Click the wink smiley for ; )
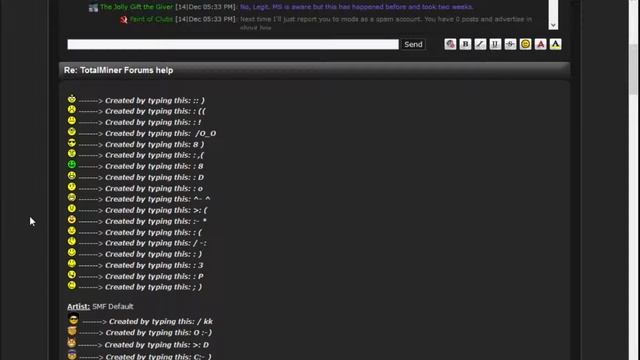Screen dimensions: 640x360 (x=72, y=285)
